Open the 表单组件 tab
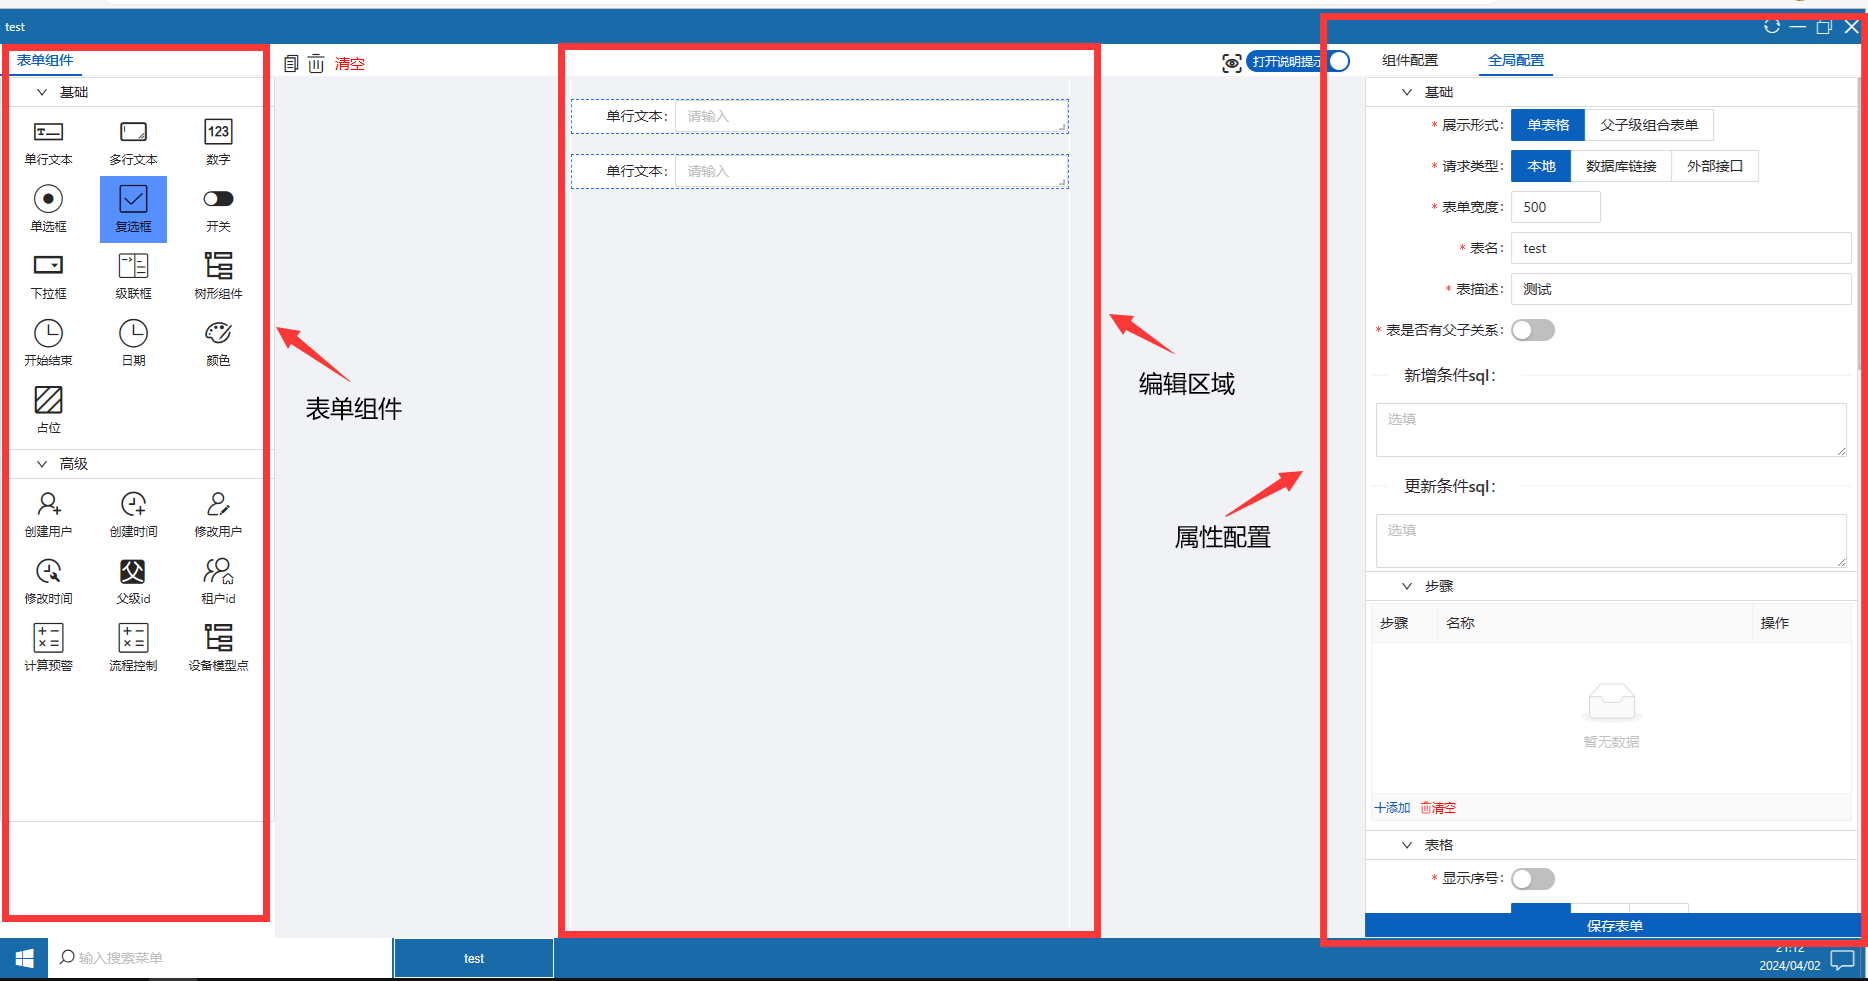1868x981 pixels. click(45, 60)
